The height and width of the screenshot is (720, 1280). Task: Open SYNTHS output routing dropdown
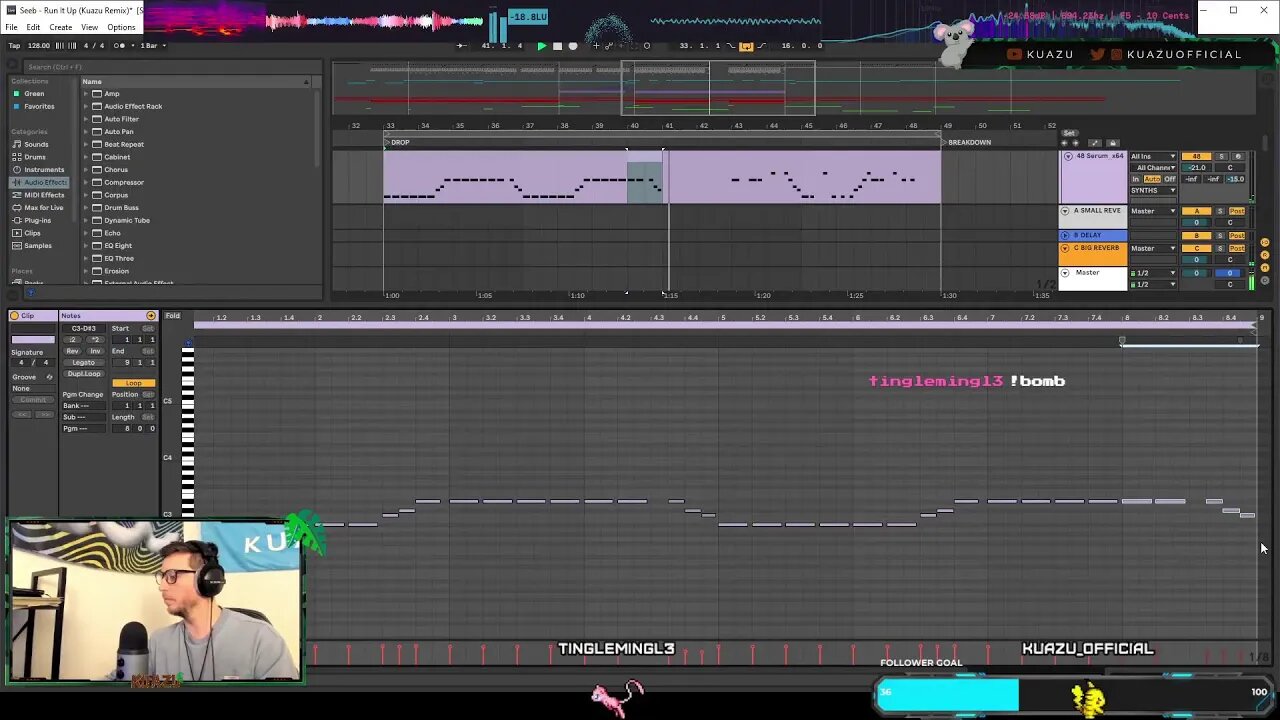coord(1153,190)
